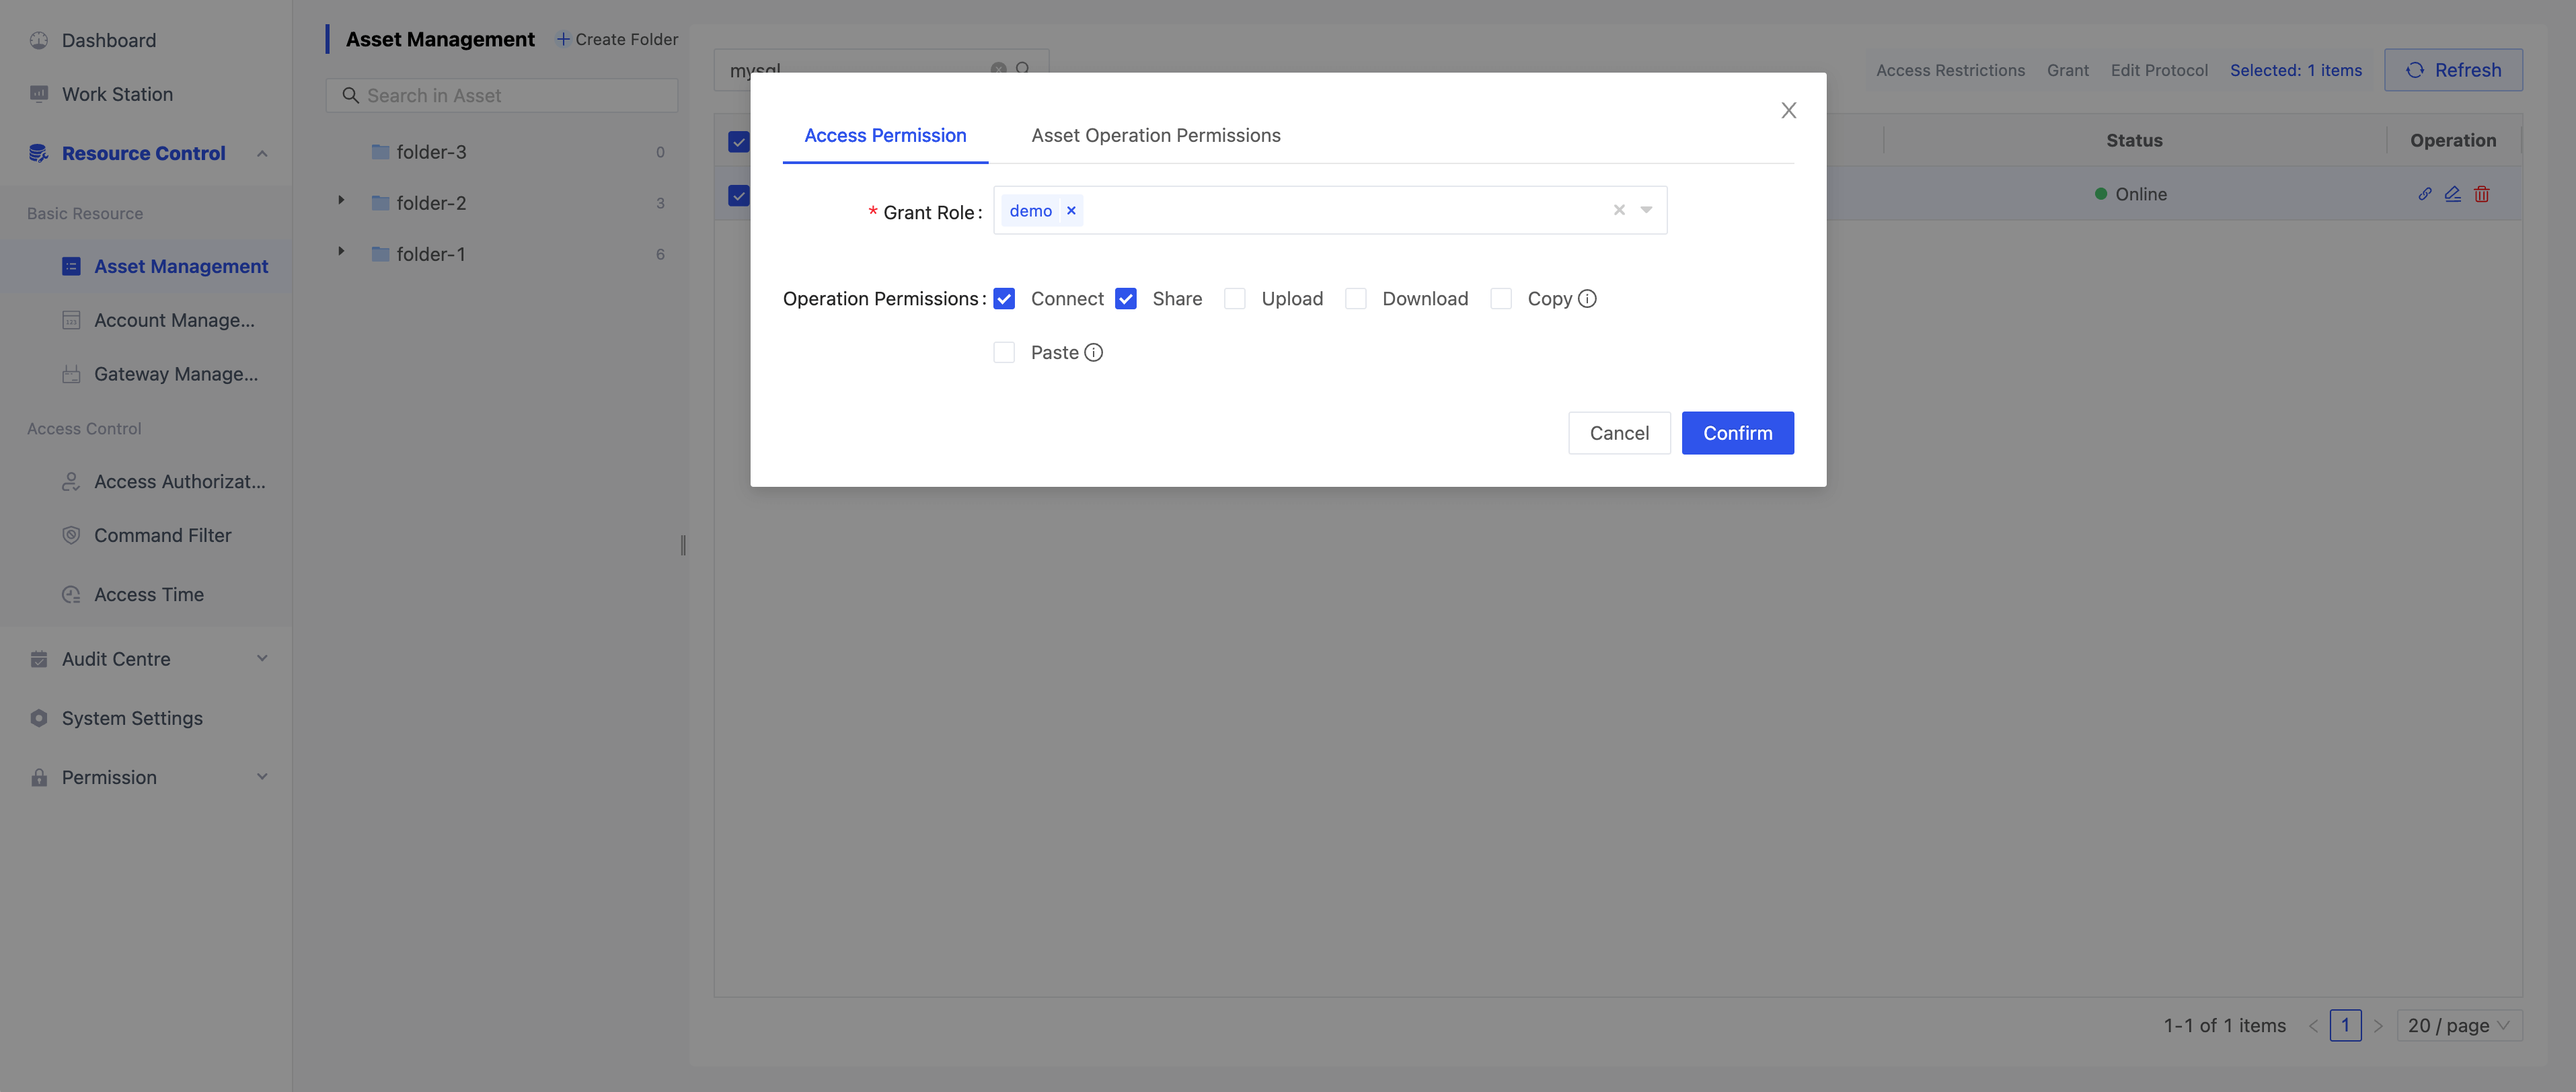Click the Gateway Management icon
The width and height of the screenshot is (2576, 1092).
click(71, 374)
